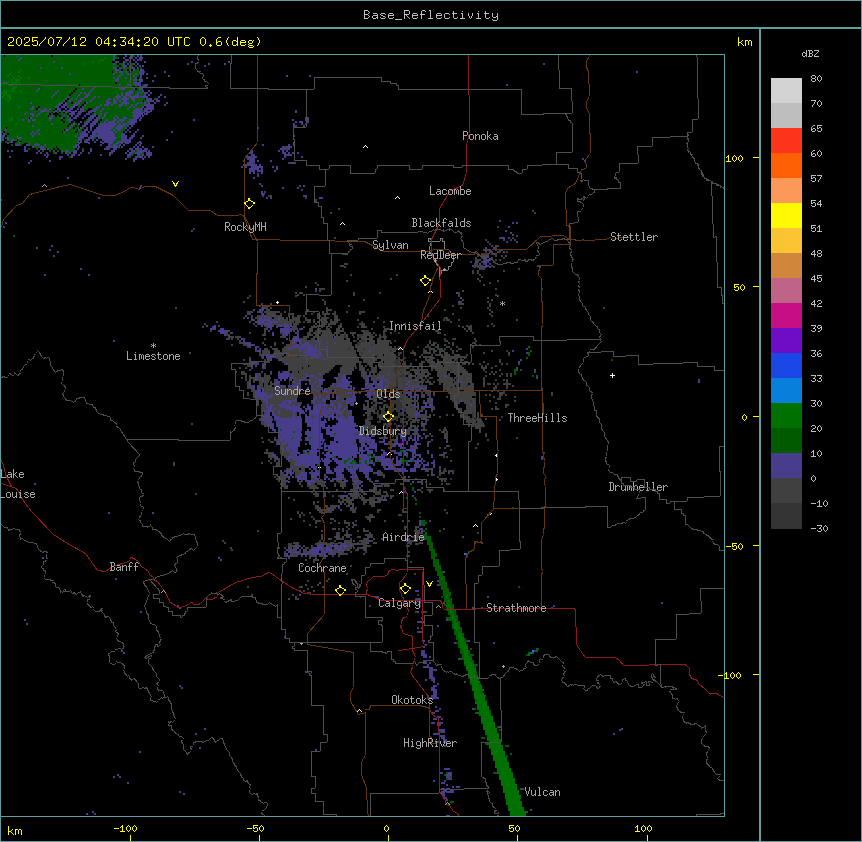The image size is (862, 842).
Task: Click the yellow V marker northwest of RockyMH
Action: point(175,184)
